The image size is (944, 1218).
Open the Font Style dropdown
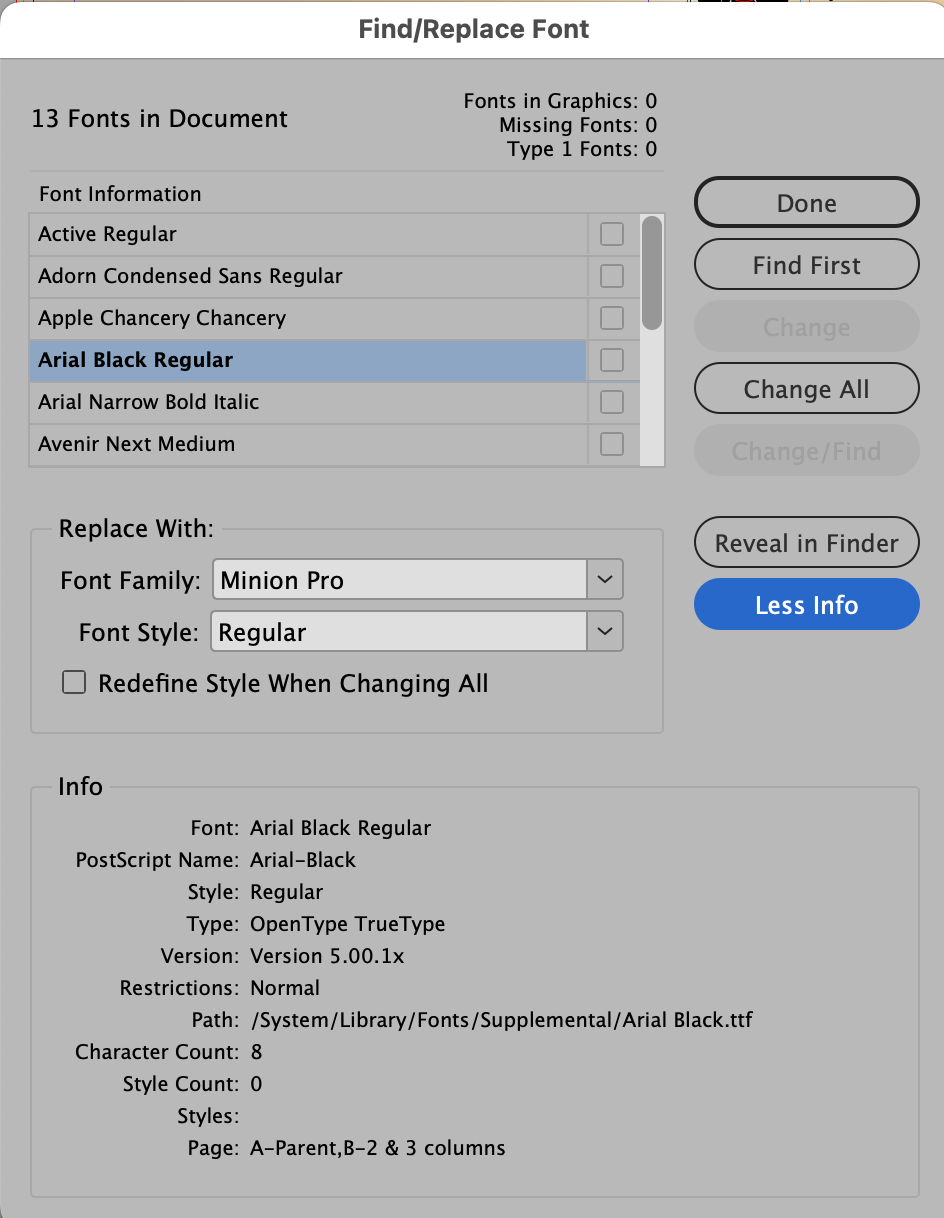pyautogui.click(x=604, y=631)
